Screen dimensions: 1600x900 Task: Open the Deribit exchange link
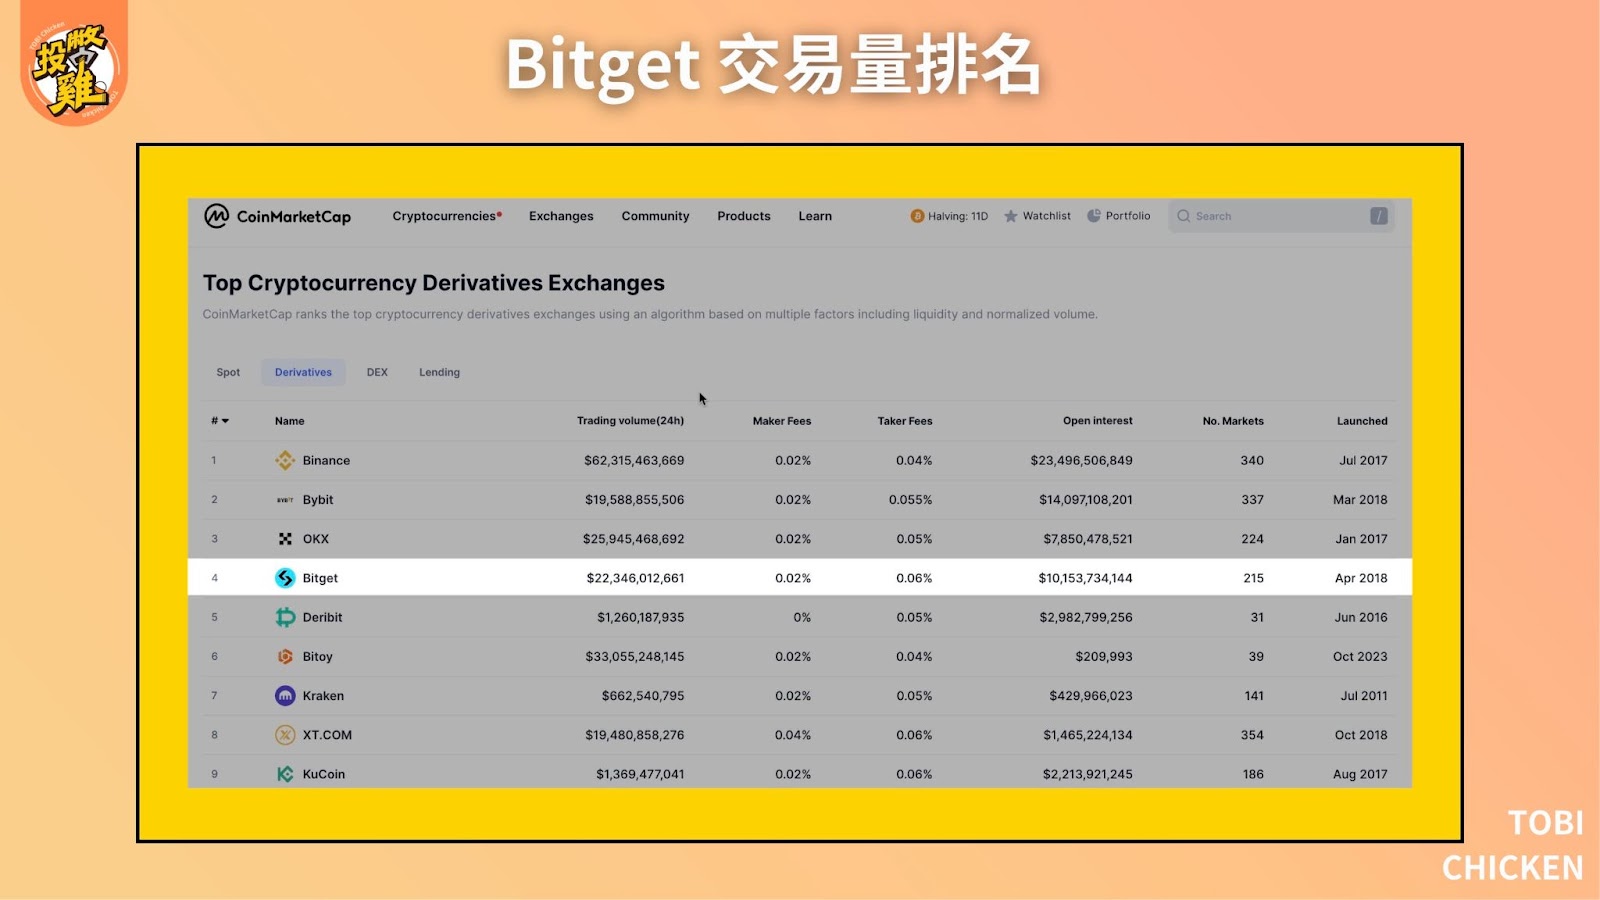click(322, 617)
